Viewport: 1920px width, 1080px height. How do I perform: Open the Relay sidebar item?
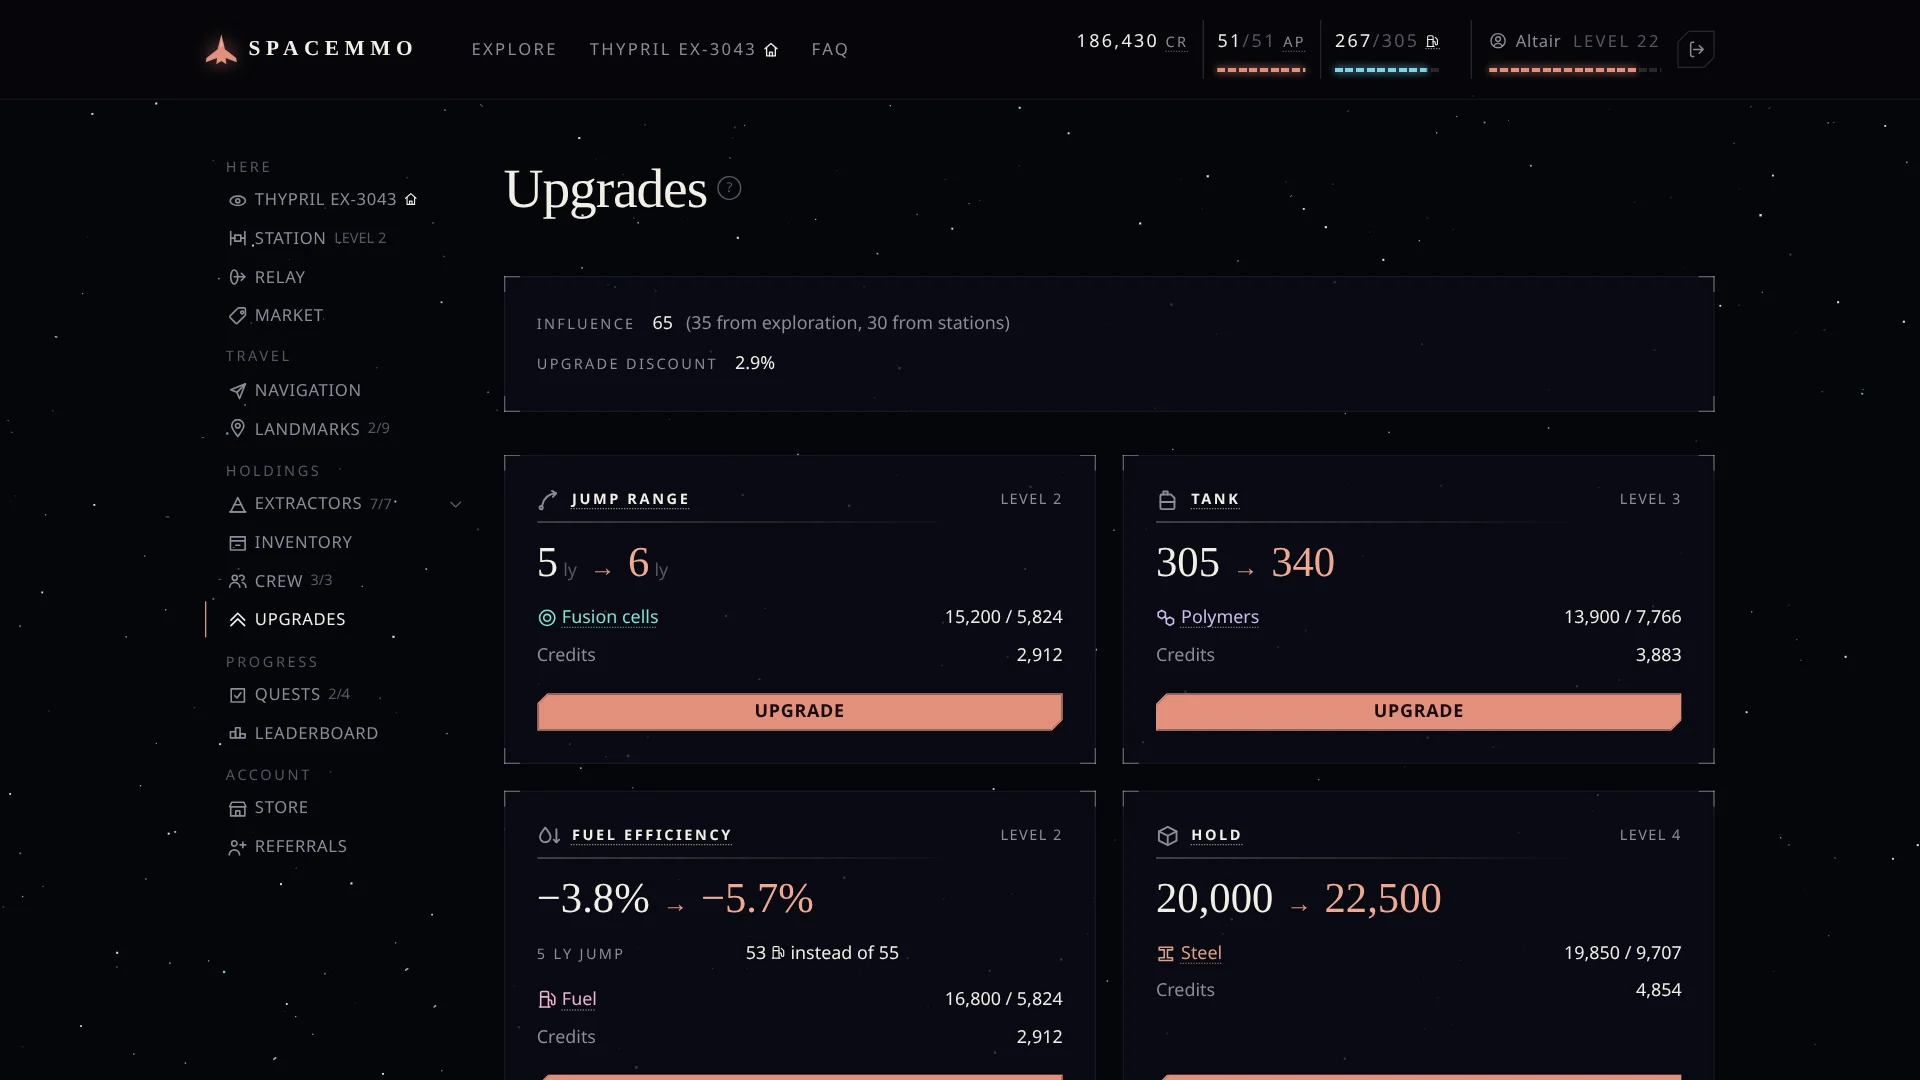pos(267,277)
